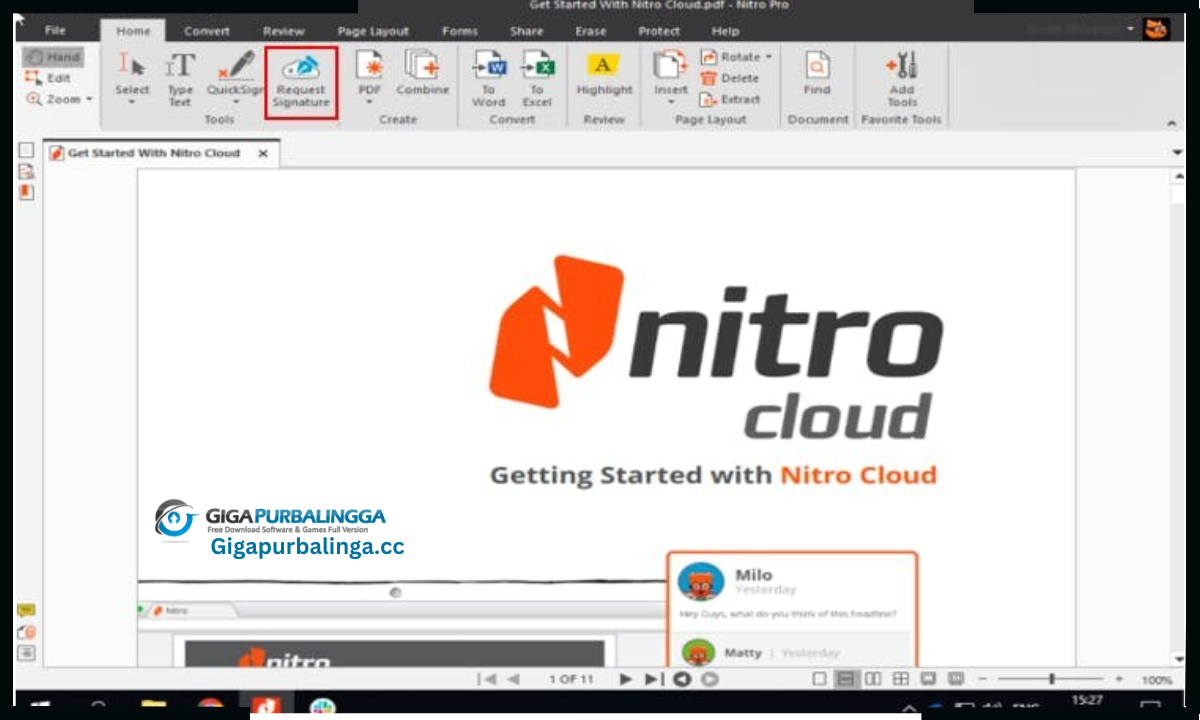Open the Comments pane icon
The width and height of the screenshot is (1200, 720).
(26, 610)
